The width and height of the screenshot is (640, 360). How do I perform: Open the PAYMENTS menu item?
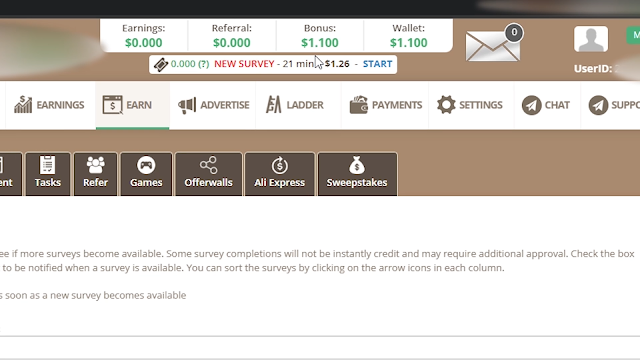pos(385,105)
